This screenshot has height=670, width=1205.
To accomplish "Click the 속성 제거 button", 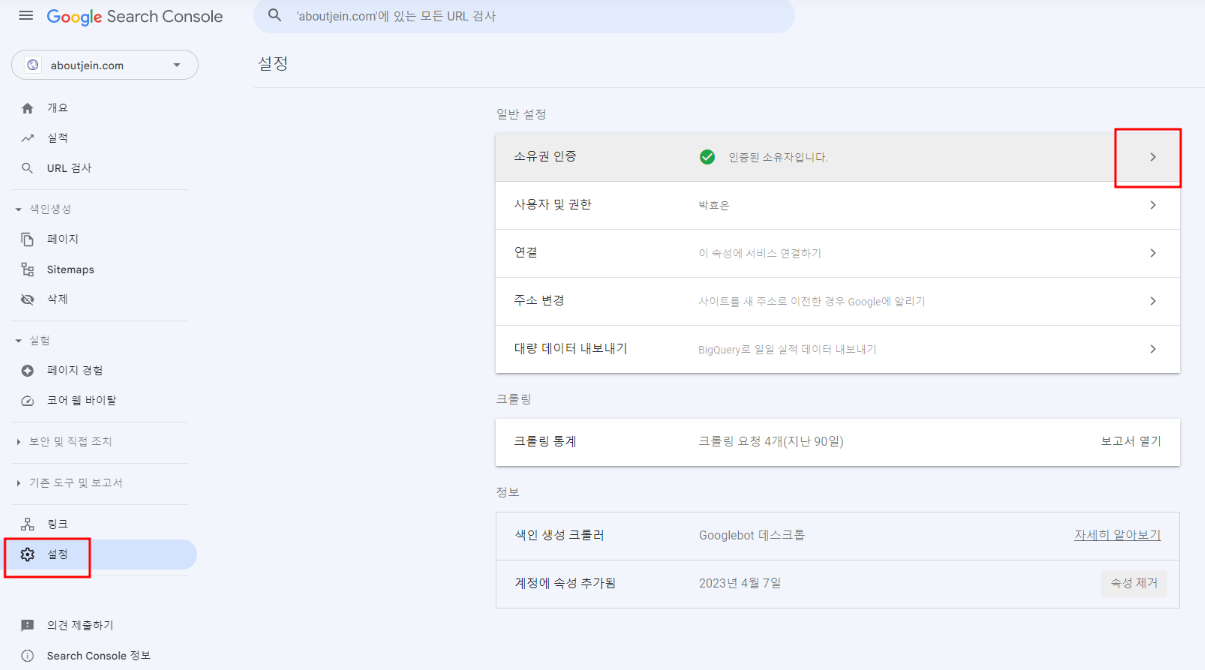I will pos(1133,583).
